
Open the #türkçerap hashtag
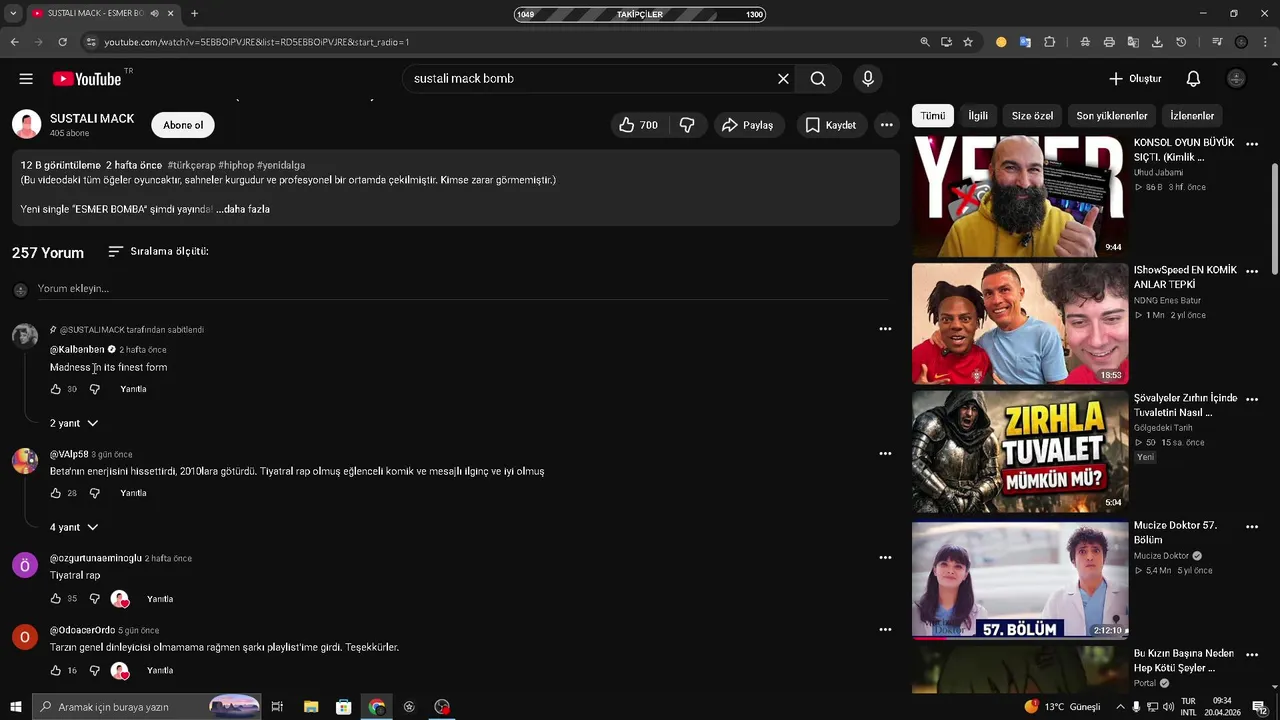click(190, 165)
